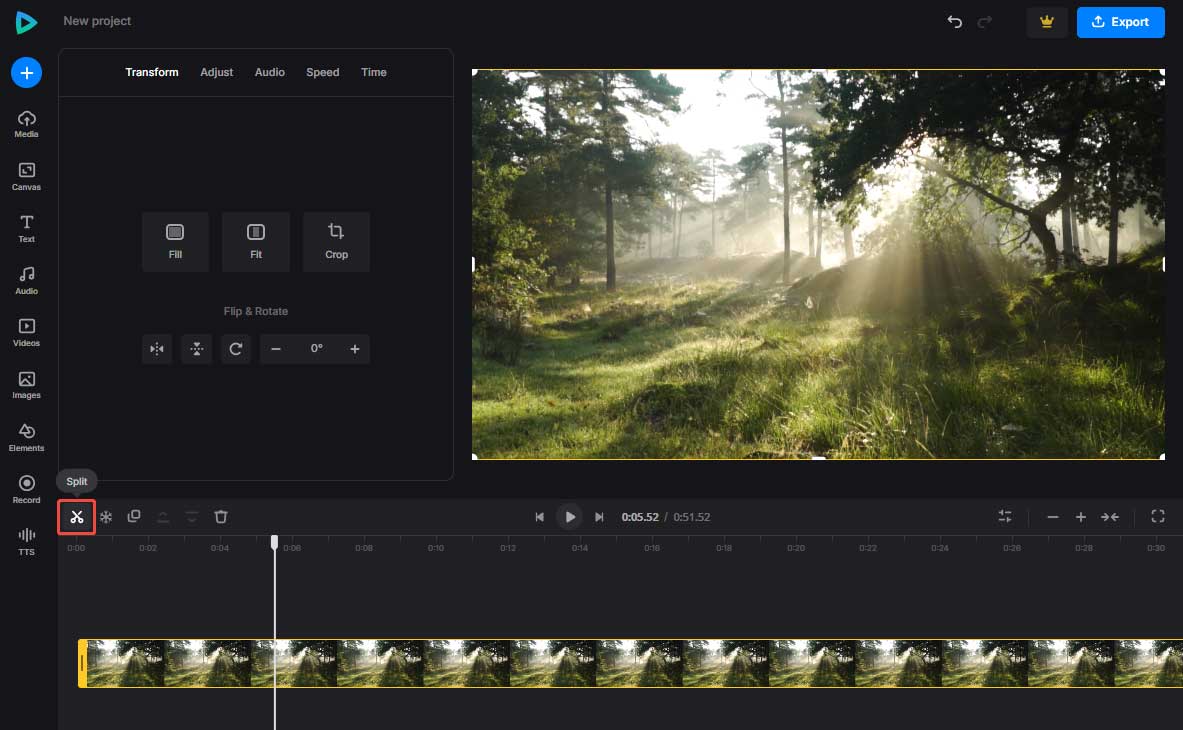Open the timeline settings sliders icon
This screenshot has height=730, width=1183.
coord(1005,517)
